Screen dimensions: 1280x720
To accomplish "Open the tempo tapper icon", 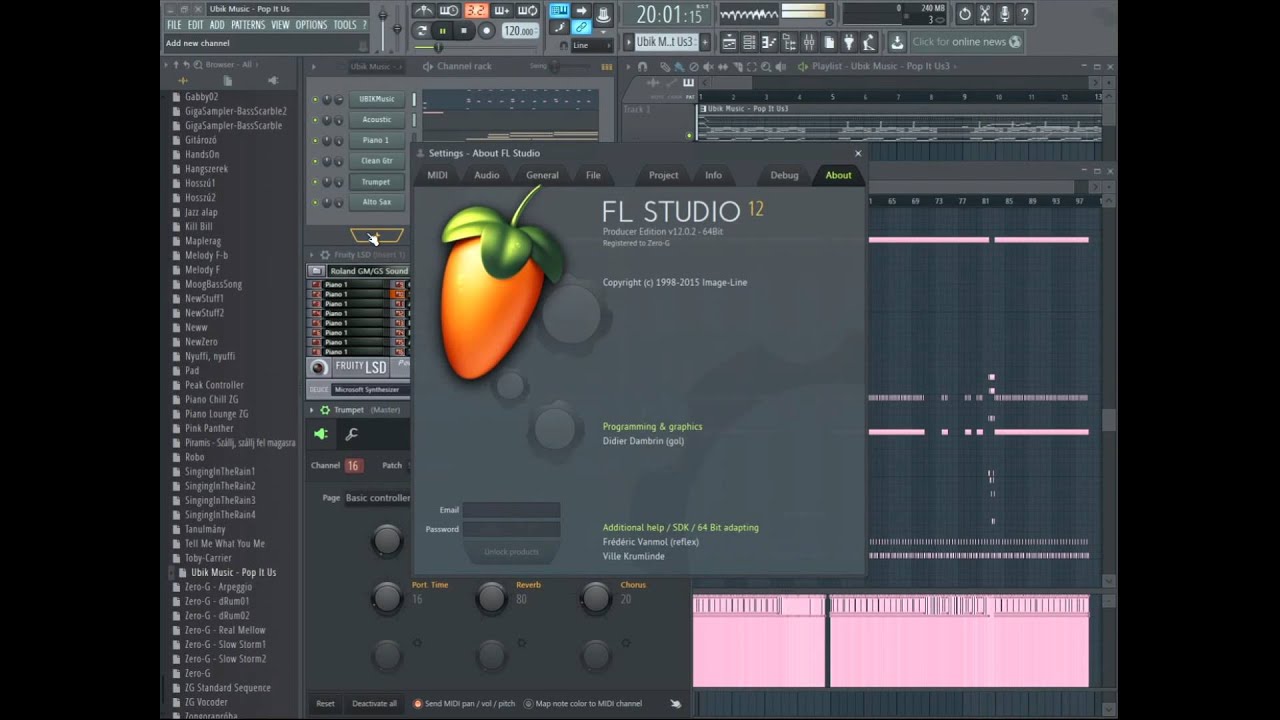I will (868, 42).
